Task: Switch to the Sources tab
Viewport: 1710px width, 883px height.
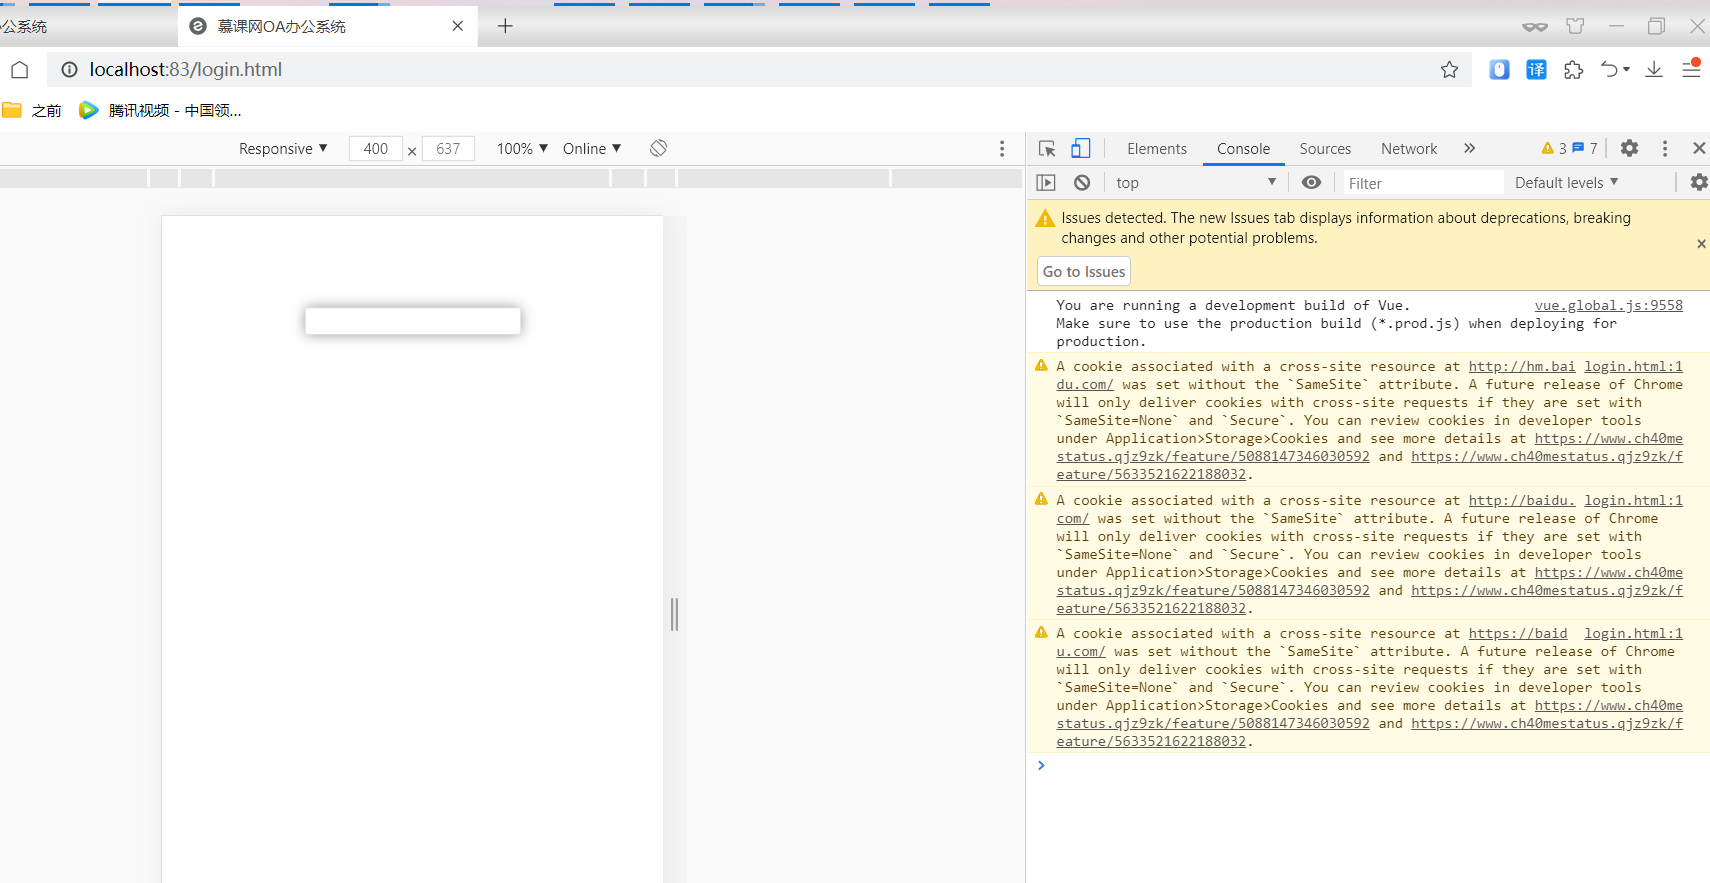Action: pyautogui.click(x=1325, y=148)
